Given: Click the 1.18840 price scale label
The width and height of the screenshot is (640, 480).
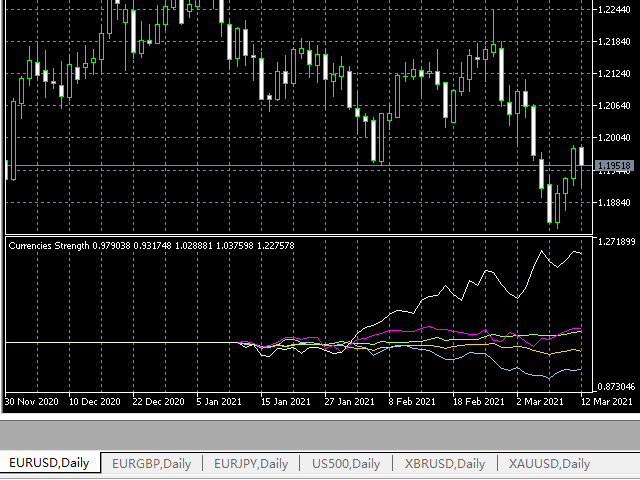Looking at the screenshot, I should pos(612,202).
